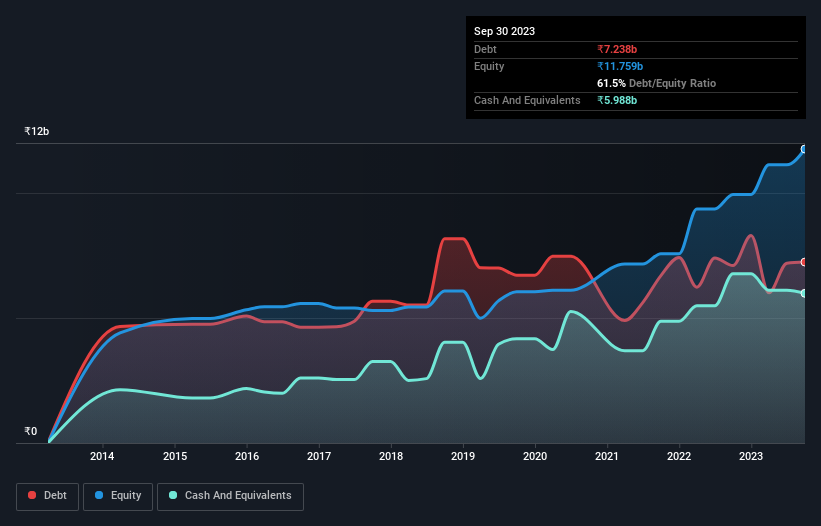
Task: Click the 2022 x-axis label
Action: point(679,456)
